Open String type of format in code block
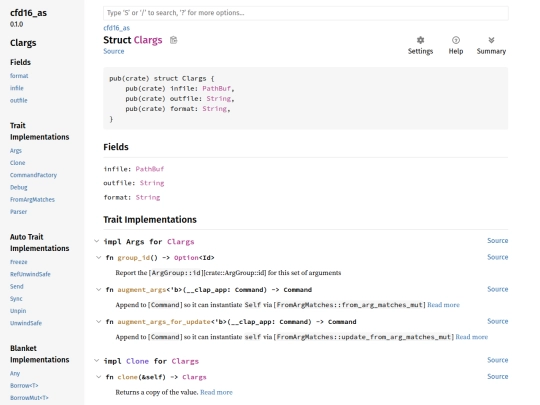Image resolution: width=540 pixels, height=405 pixels. (x=214, y=109)
